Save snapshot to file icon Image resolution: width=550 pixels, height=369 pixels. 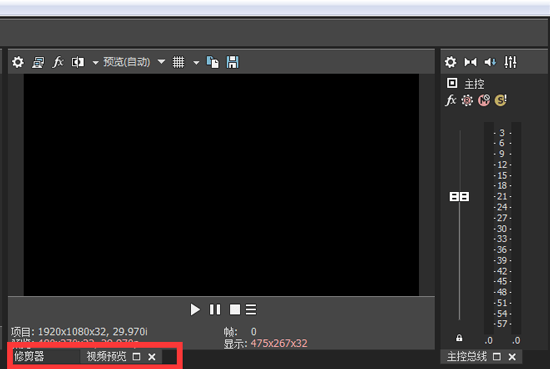coord(233,62)
